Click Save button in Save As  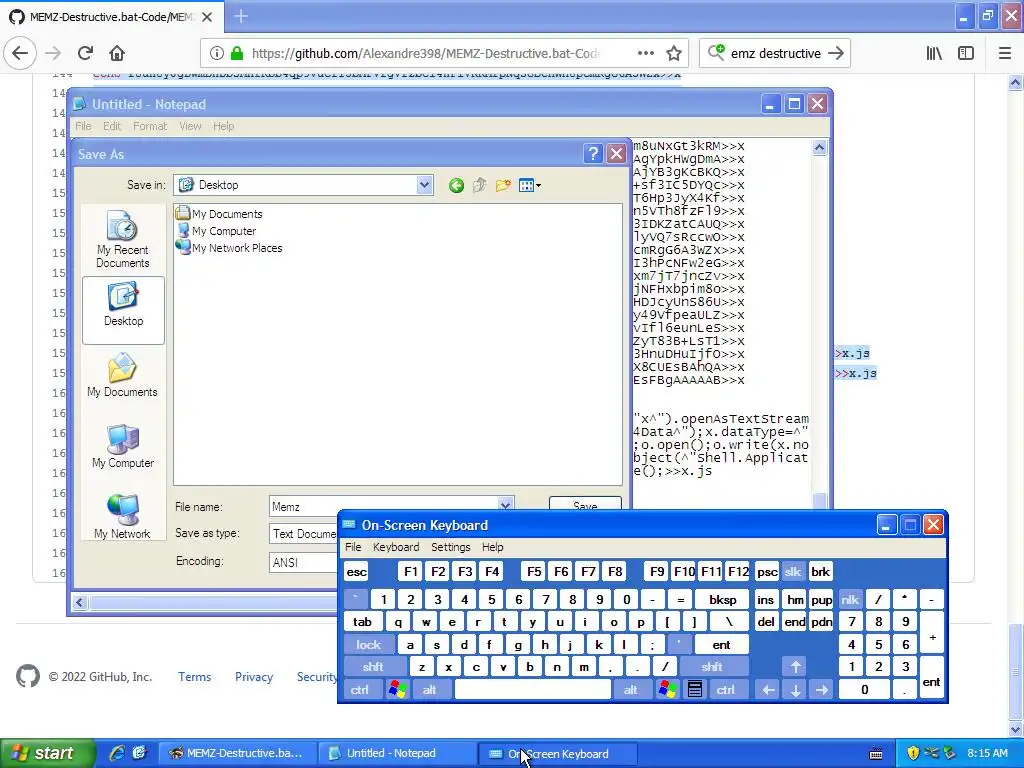coord(585,505)
